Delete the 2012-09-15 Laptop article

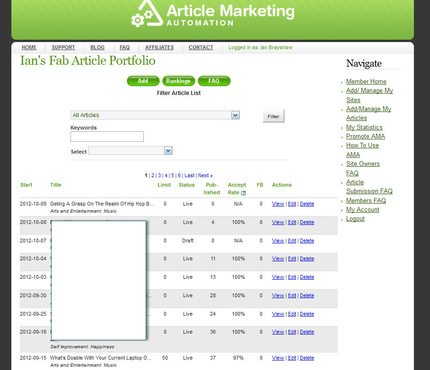tap(307, 358)
